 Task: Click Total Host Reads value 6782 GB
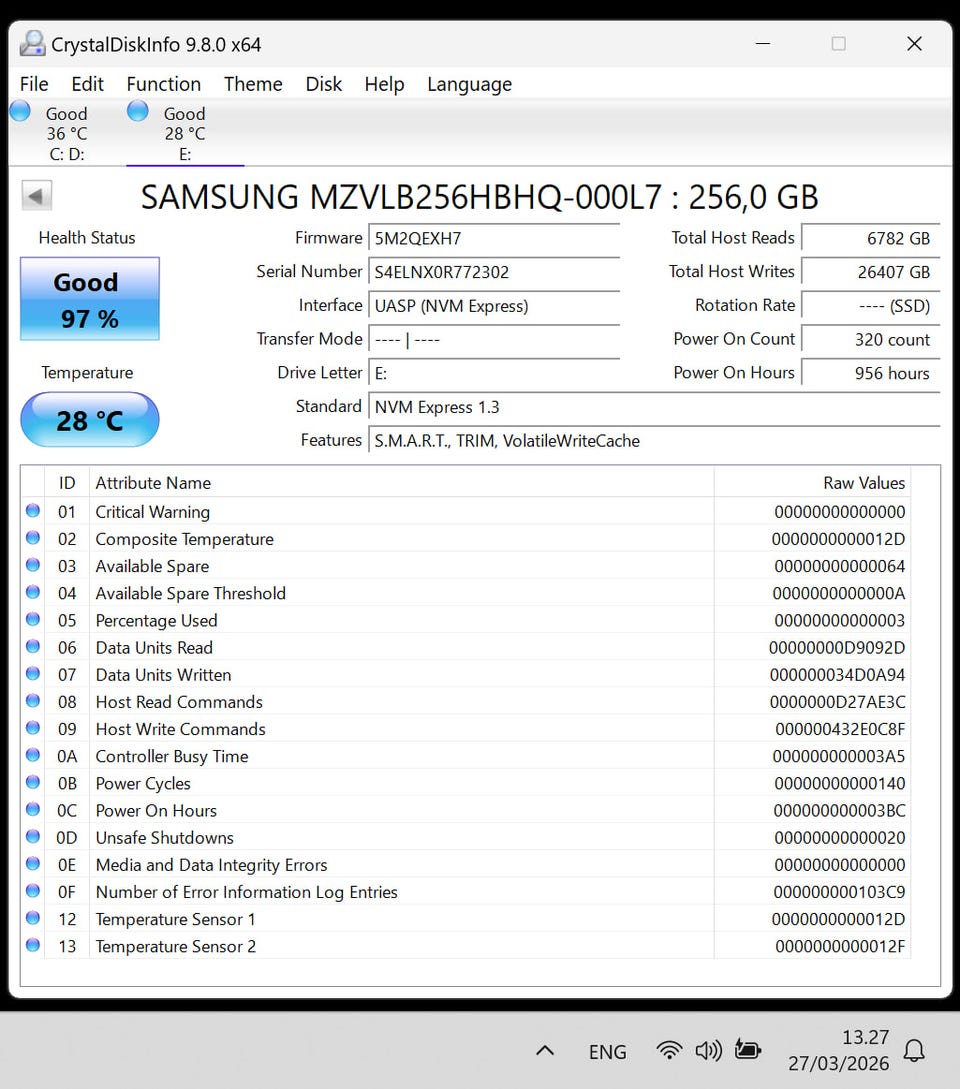(x=870, y=238)
